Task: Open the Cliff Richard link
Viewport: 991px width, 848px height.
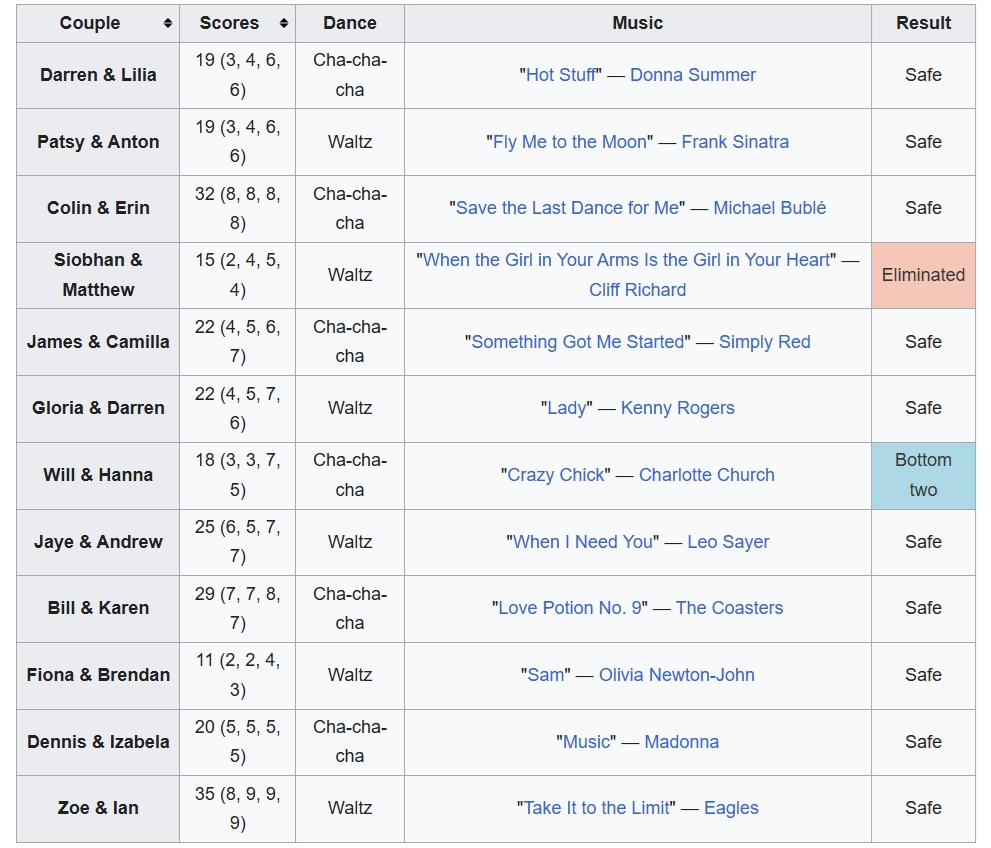Action: tap(638, 290)
